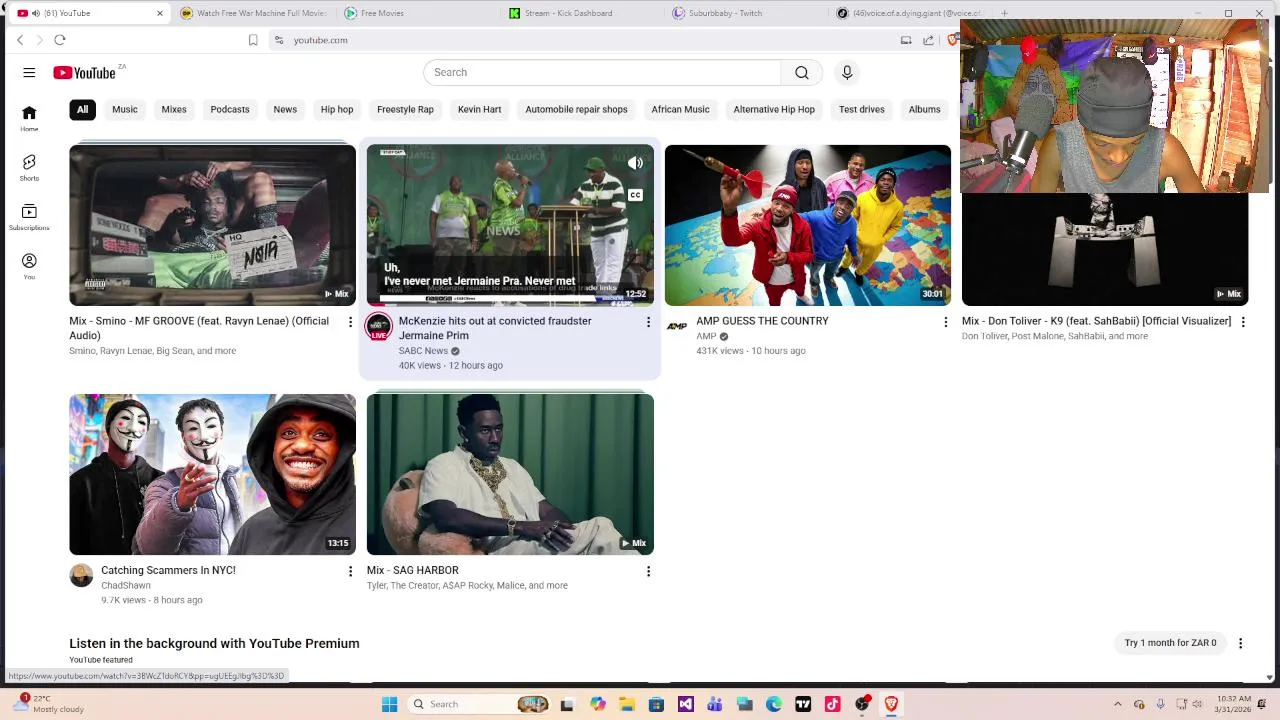Select the Music filter chip
1280x720 pixels.
point(125,109)
